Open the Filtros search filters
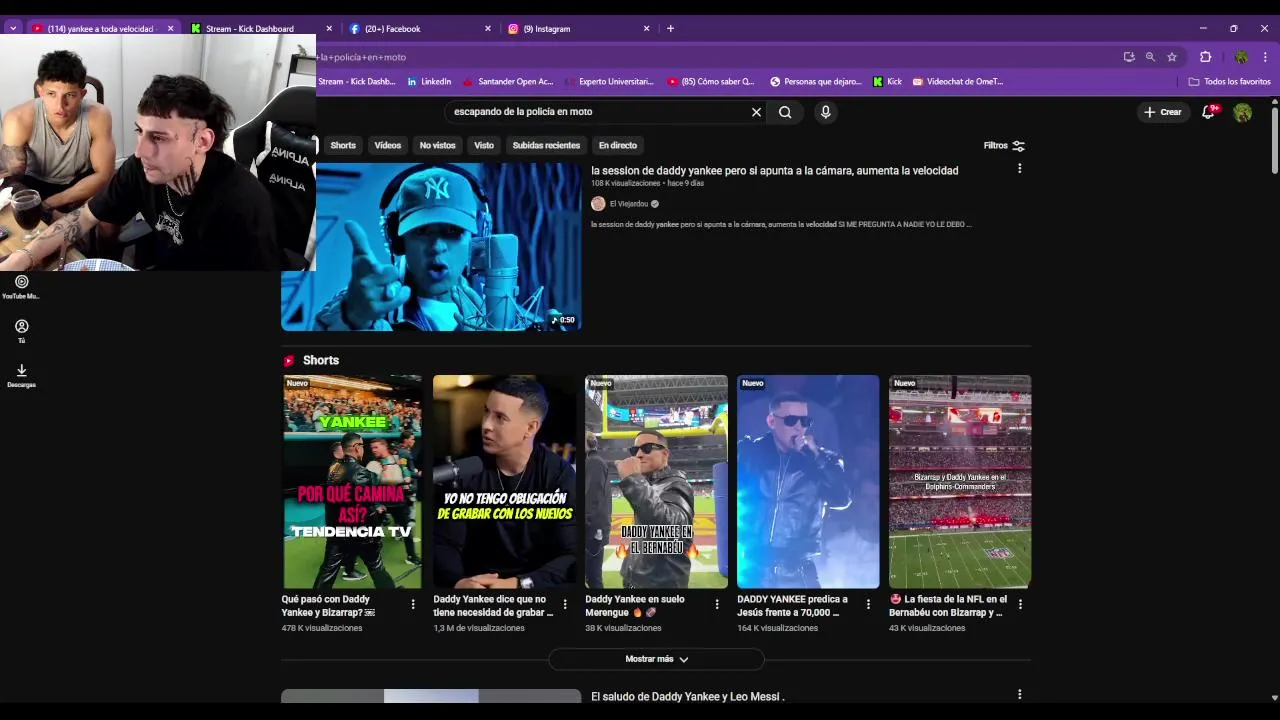This screenshot has height=720, width=1280. pos(1004,145)
